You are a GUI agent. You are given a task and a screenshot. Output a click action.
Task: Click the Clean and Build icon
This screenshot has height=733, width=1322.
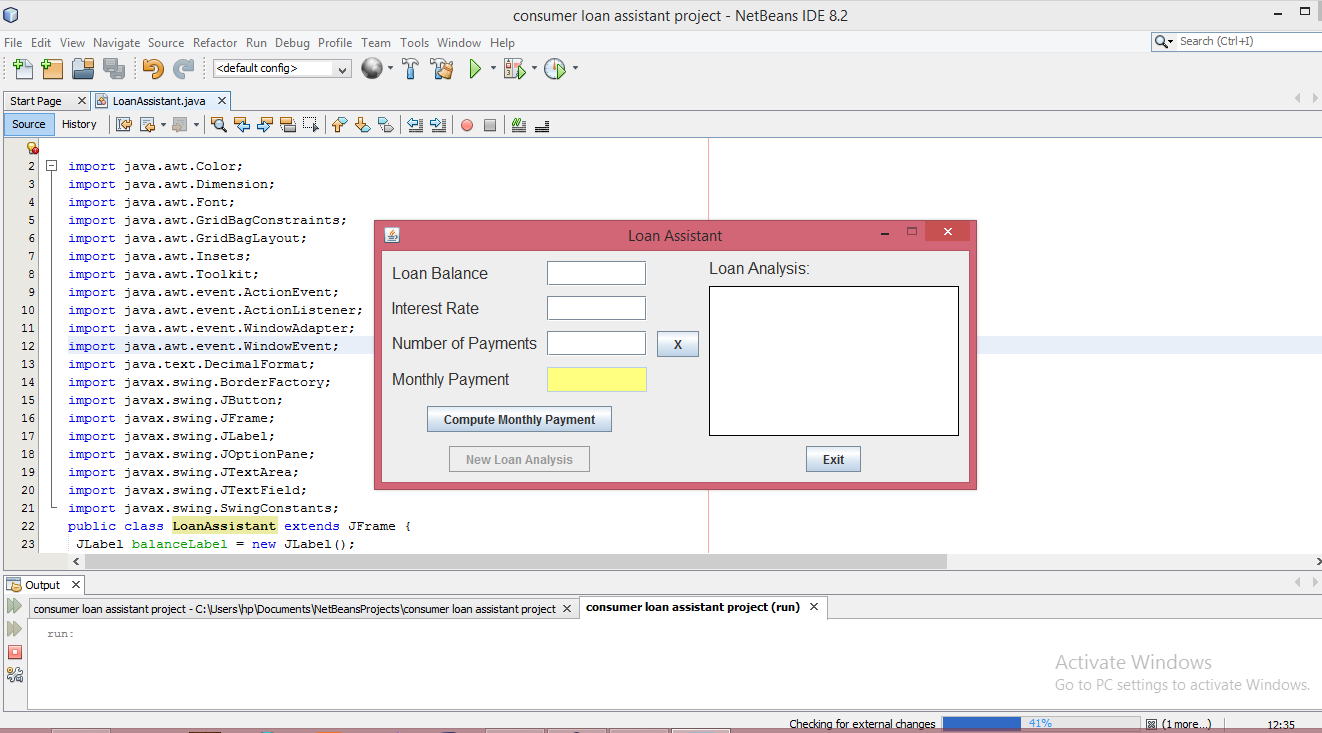pyautogui.click(x=442, y=69)
